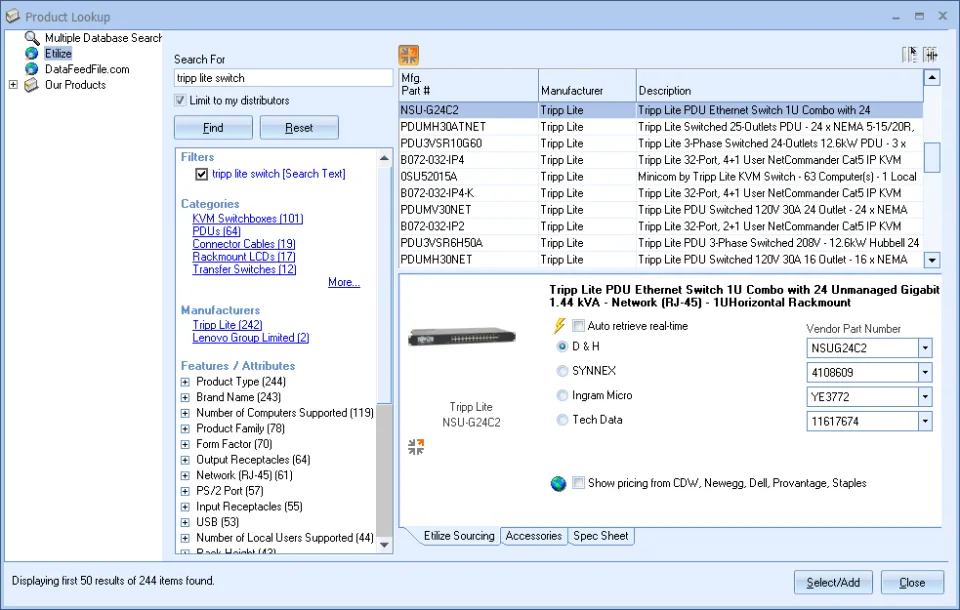Select the SYNNEX radio button

(562, 371)
